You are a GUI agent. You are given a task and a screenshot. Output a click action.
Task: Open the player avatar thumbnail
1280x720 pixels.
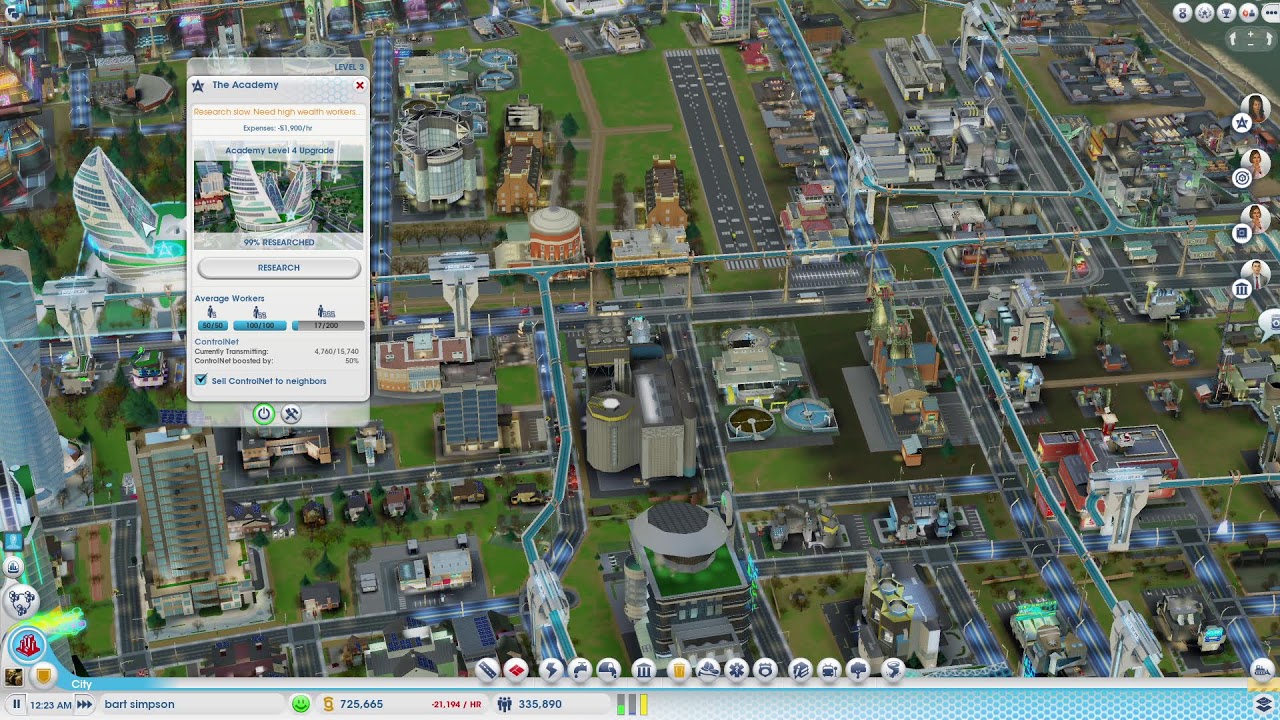coord(14,677)
